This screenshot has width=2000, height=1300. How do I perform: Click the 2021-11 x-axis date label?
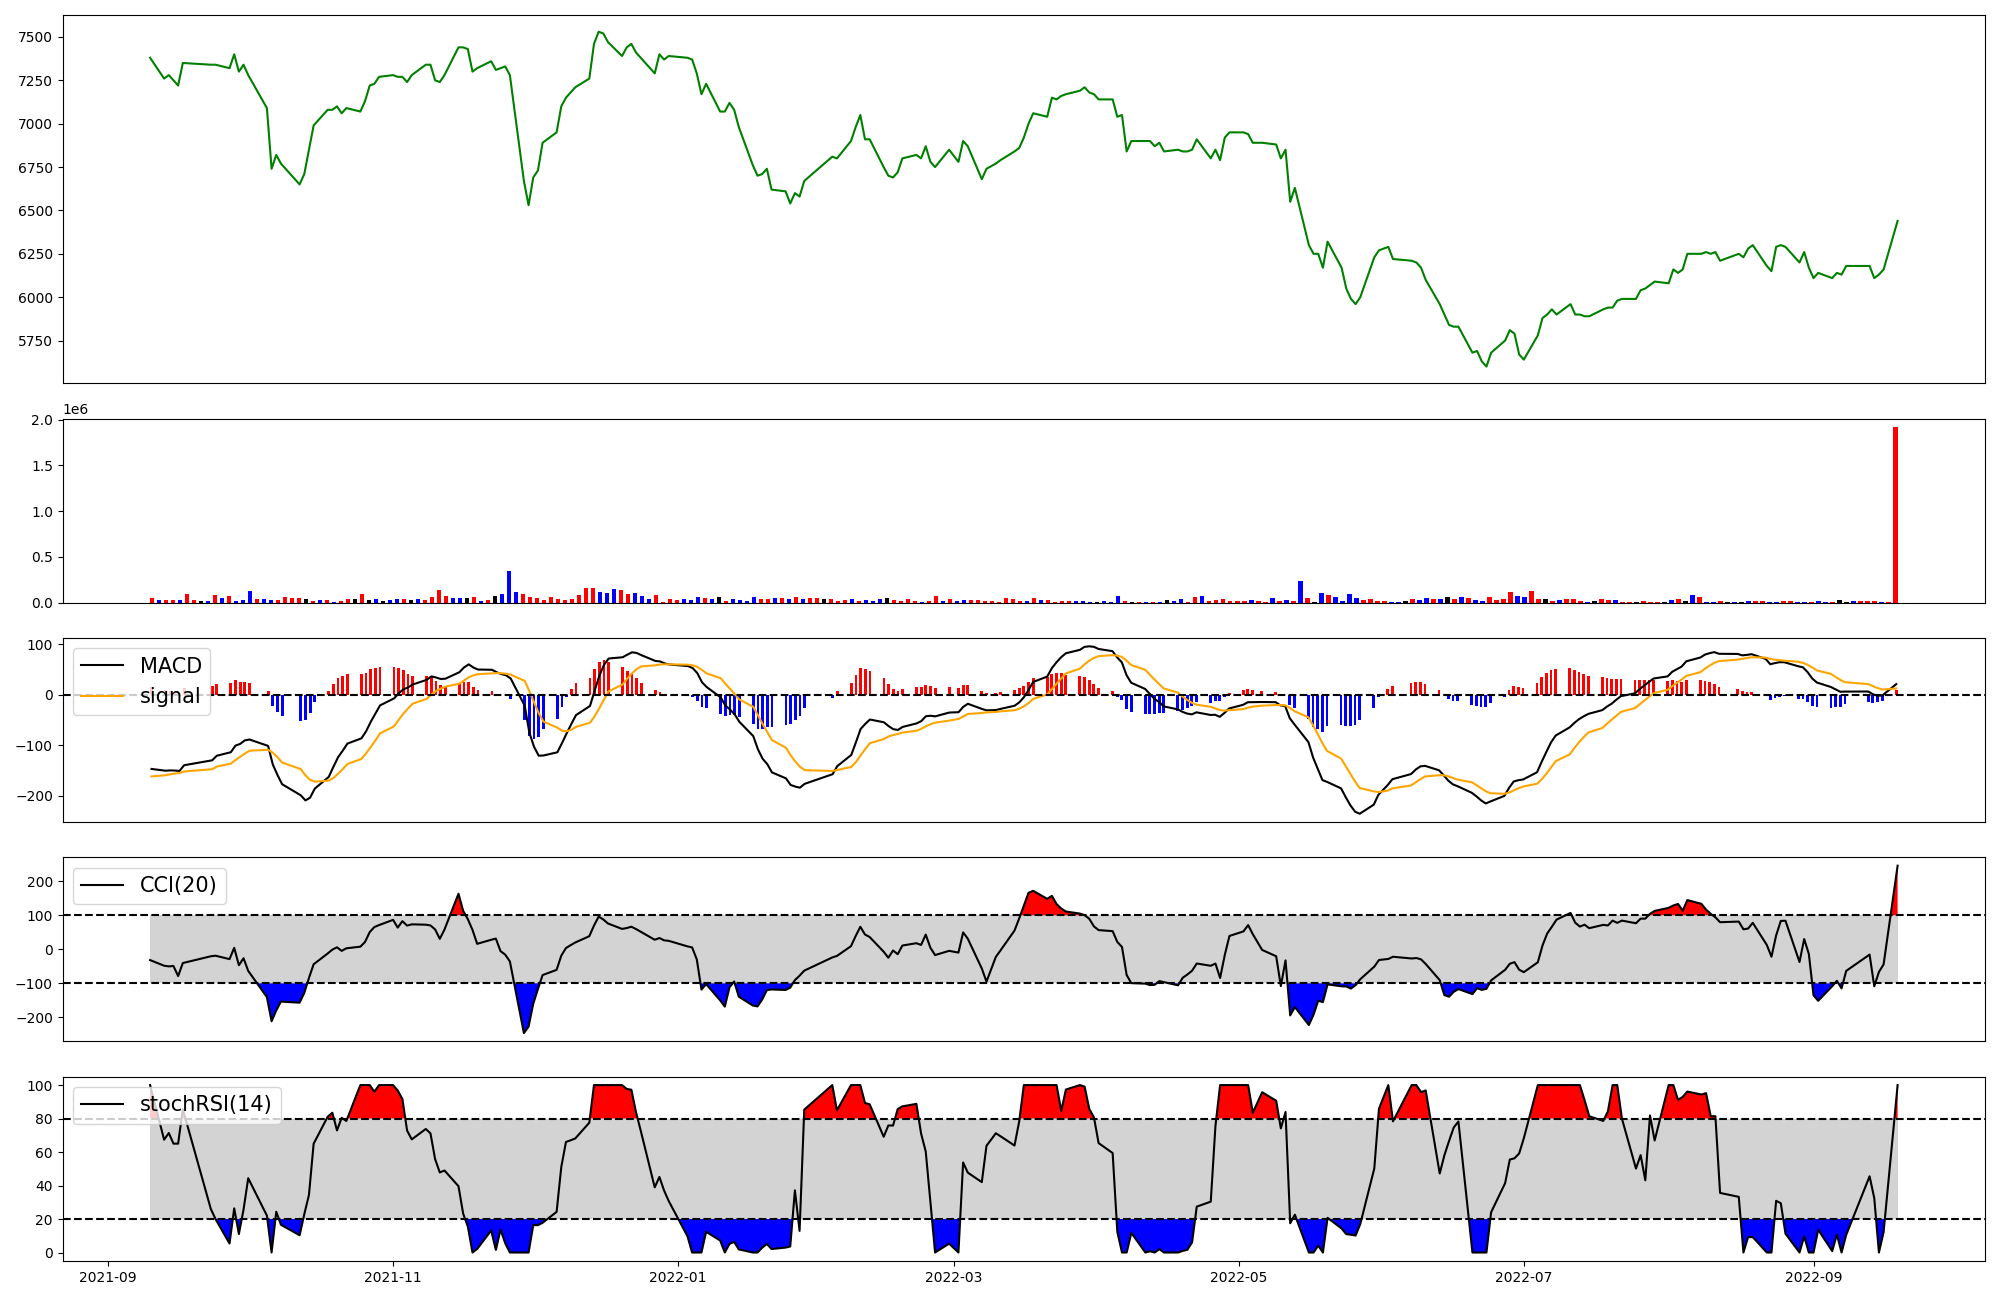coord(393,1277)
